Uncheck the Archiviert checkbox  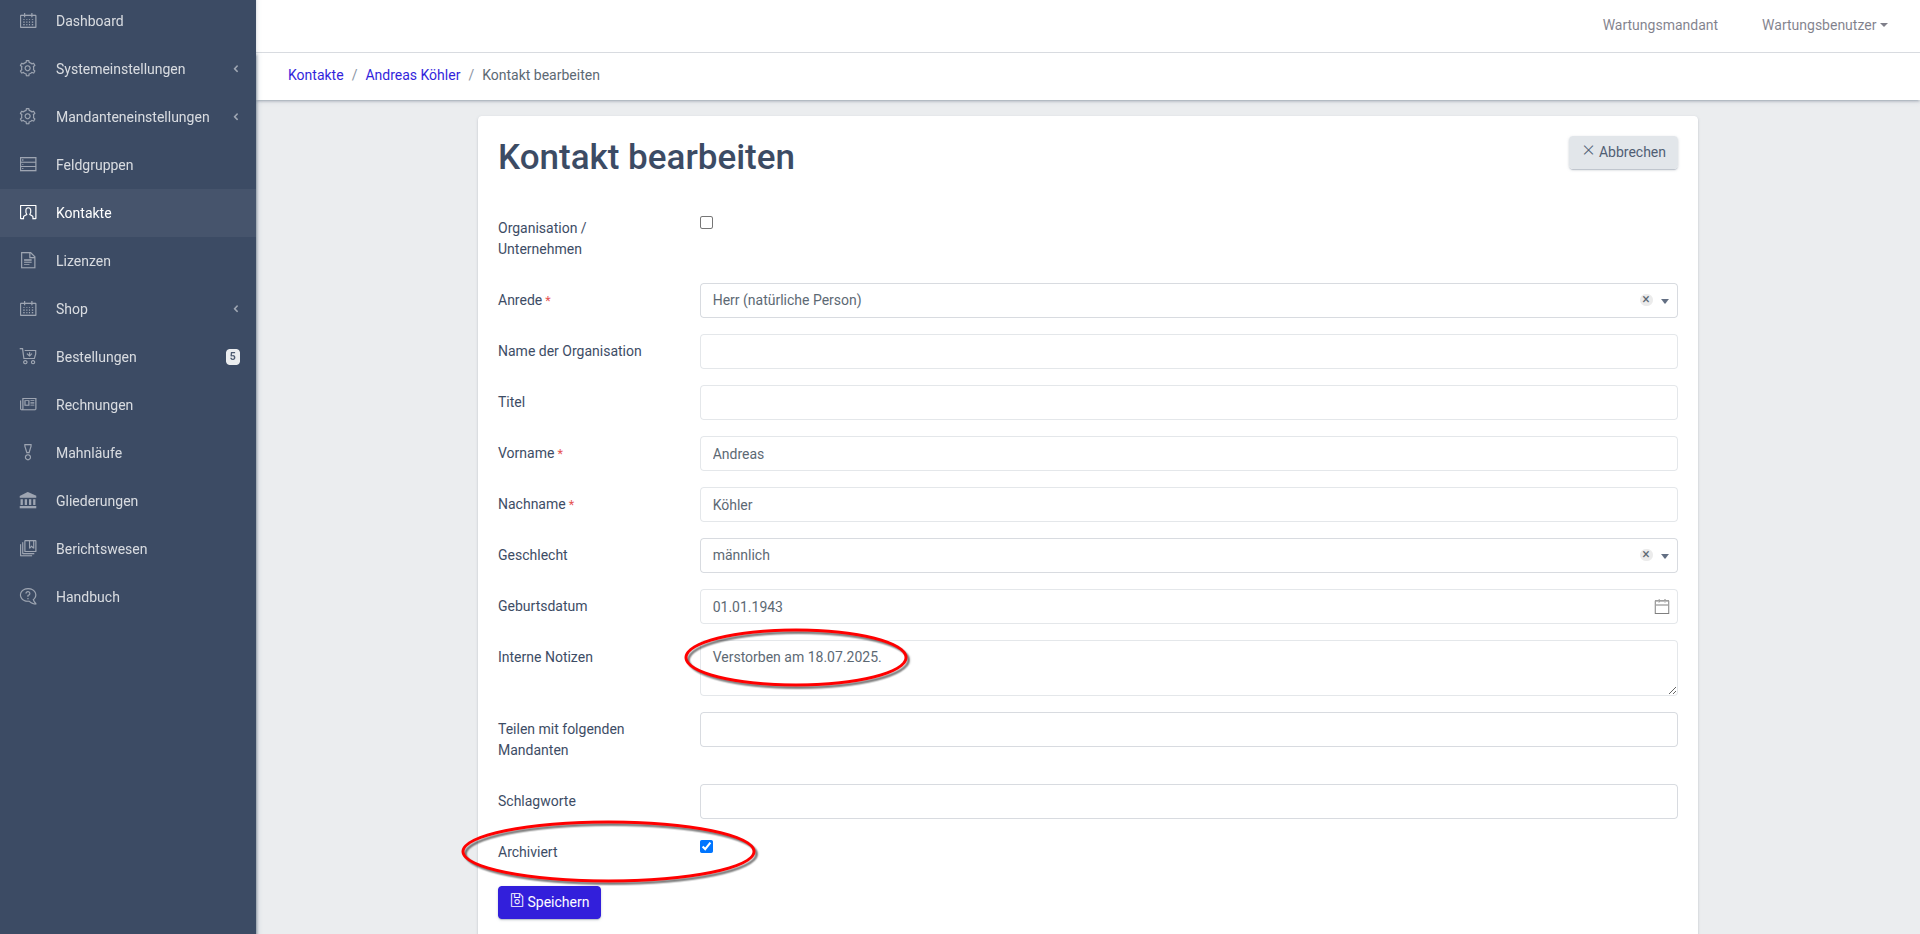coord(707,847)
